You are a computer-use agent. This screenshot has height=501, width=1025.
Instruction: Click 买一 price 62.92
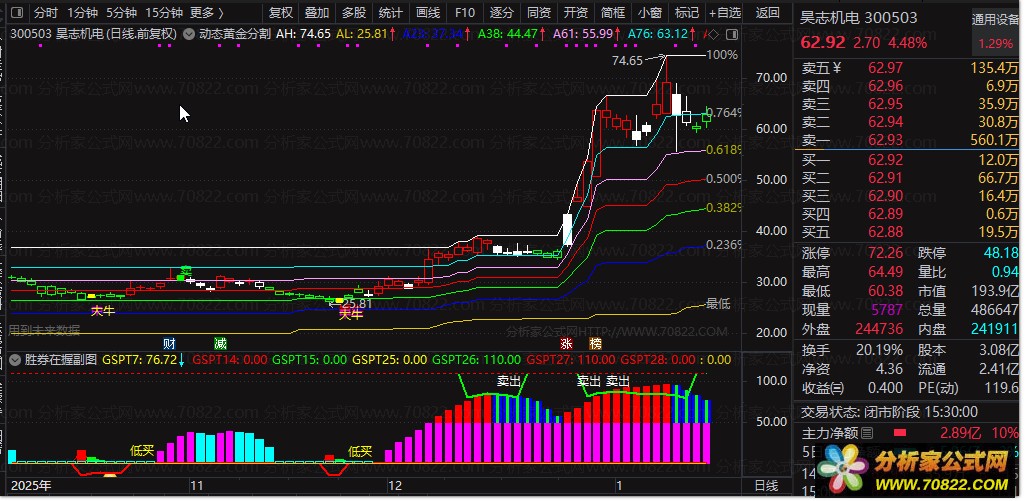pyautogui.click(x=886, y=160)
